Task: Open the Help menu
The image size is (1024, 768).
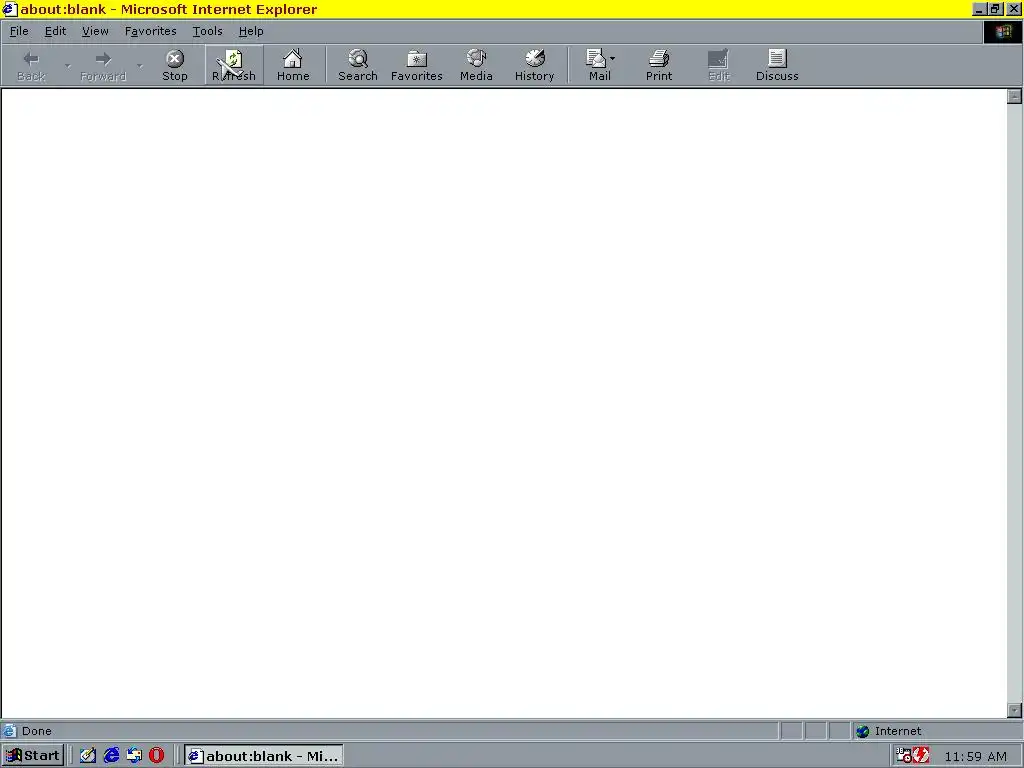Action: pos(251,31)
